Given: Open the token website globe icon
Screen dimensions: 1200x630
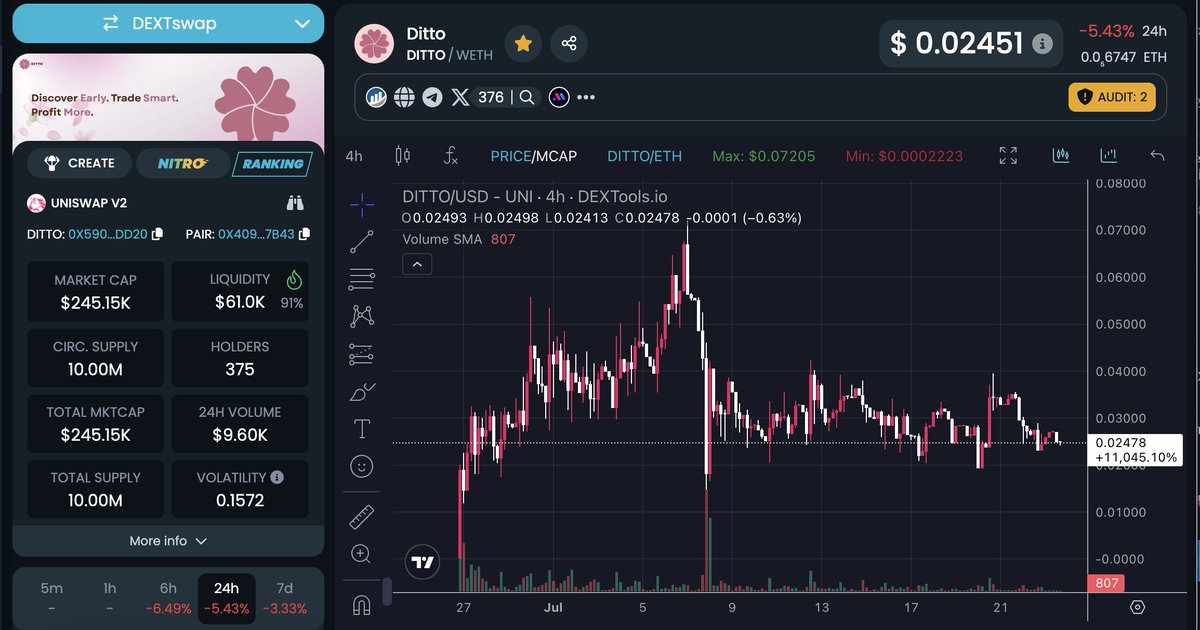Looking at the screenshot, I should pos(404,97).
